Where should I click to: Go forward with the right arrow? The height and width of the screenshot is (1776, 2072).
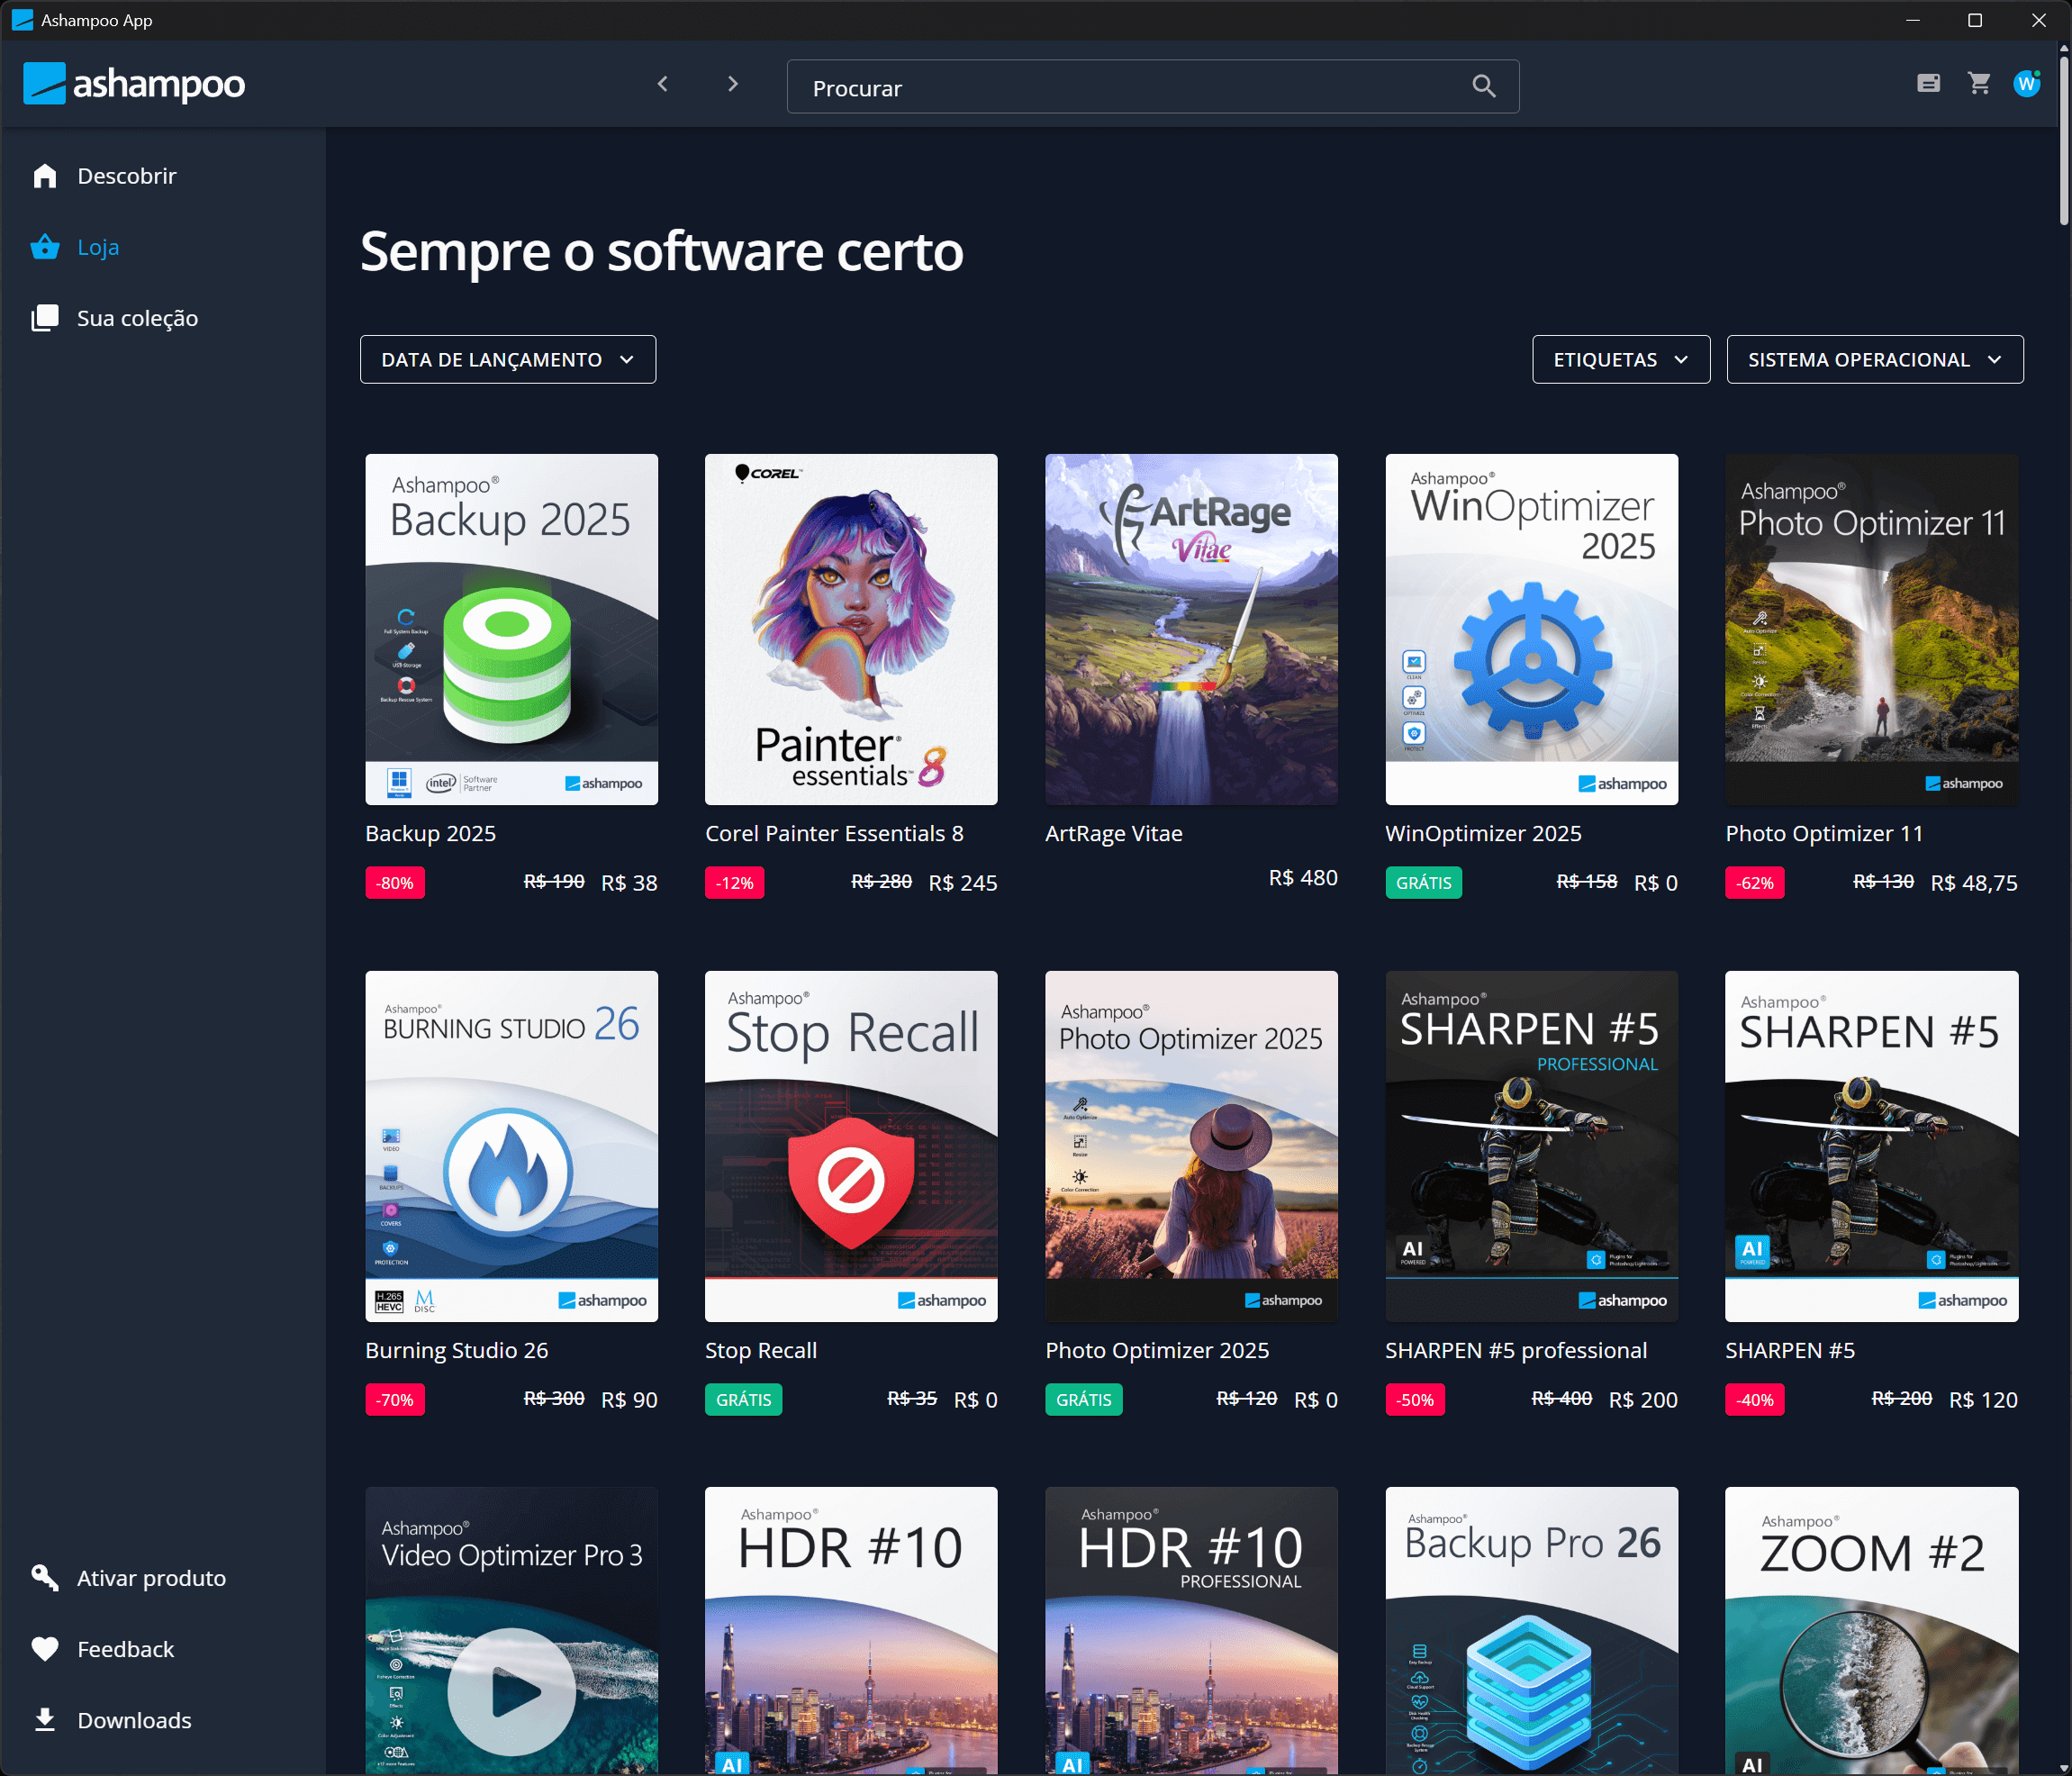click(x=733, y=85)
